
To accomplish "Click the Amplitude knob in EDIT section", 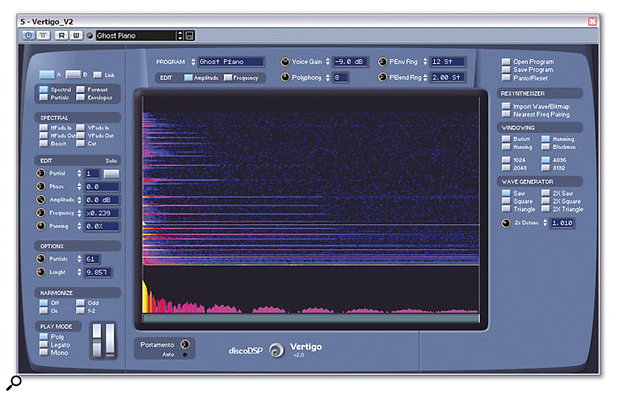I will [40, 200].
